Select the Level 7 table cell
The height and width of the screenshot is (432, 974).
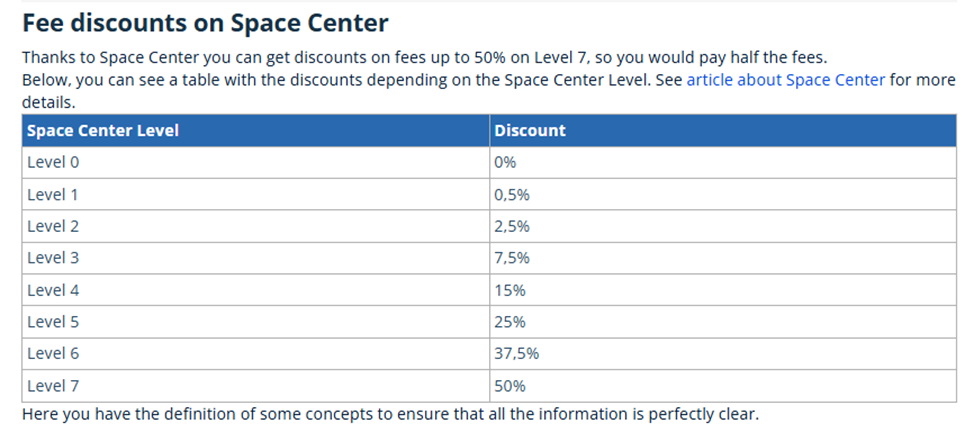(53, 386)
